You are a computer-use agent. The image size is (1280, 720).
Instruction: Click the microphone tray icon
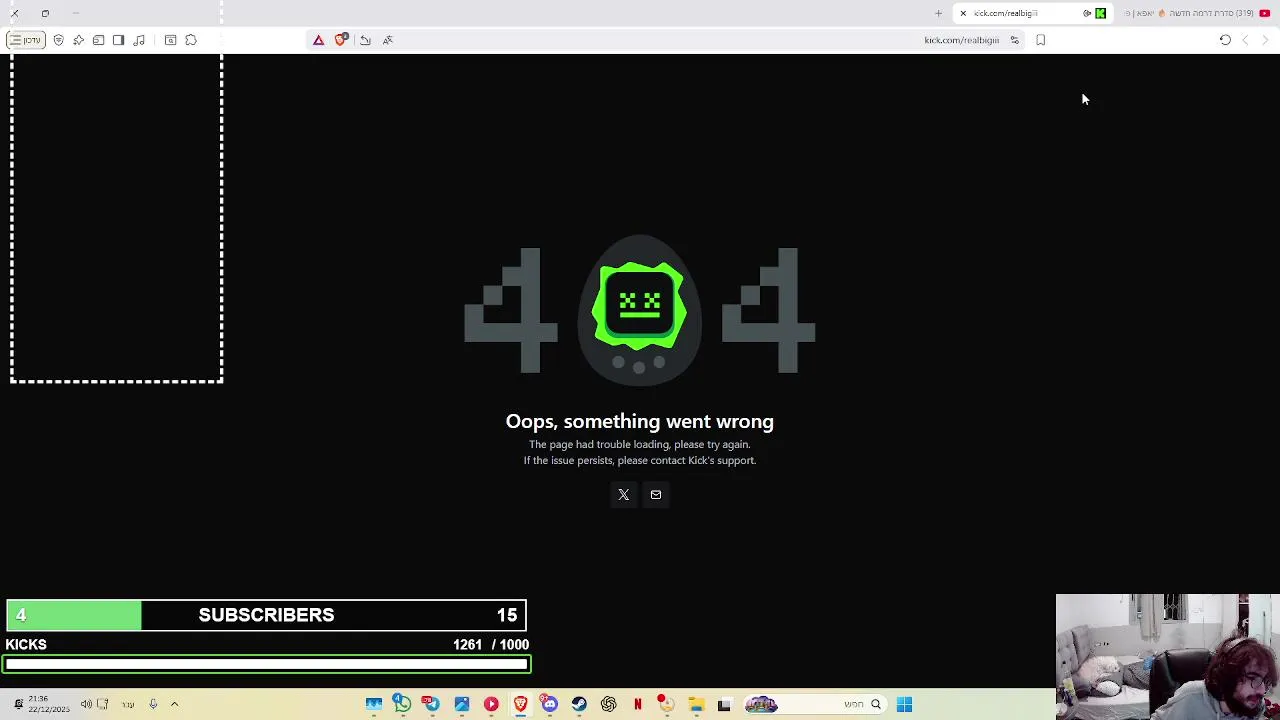tap(153, 704)
